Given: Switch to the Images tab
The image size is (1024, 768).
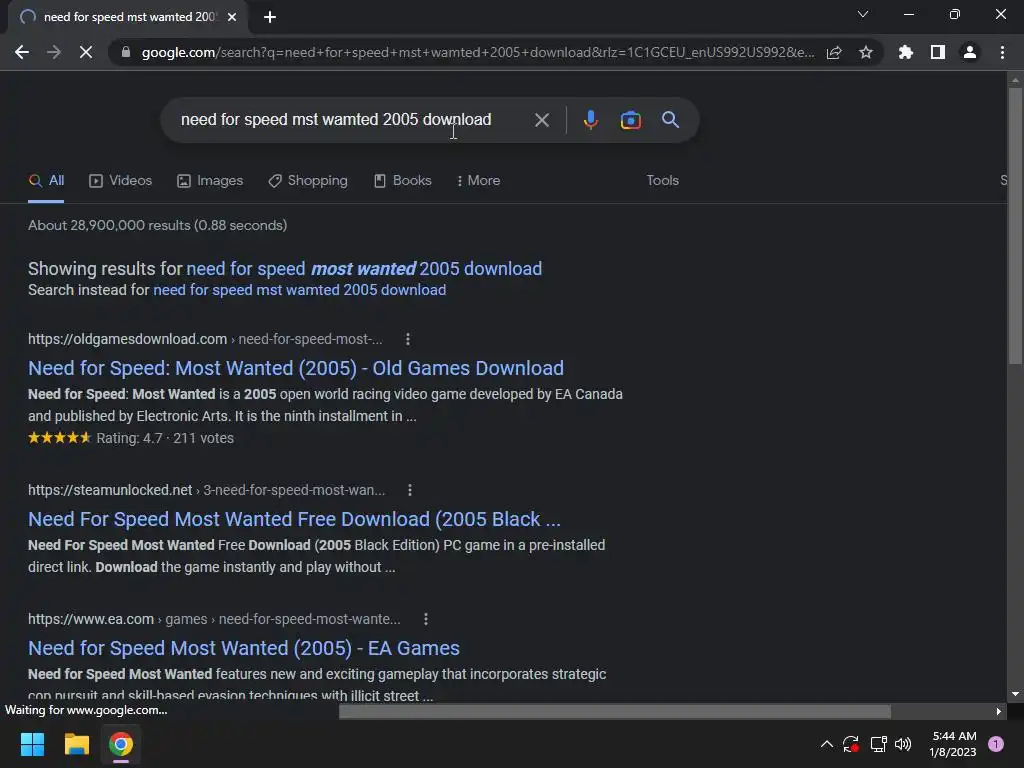Looking at the screenshot, I should [x=210, y=181].
